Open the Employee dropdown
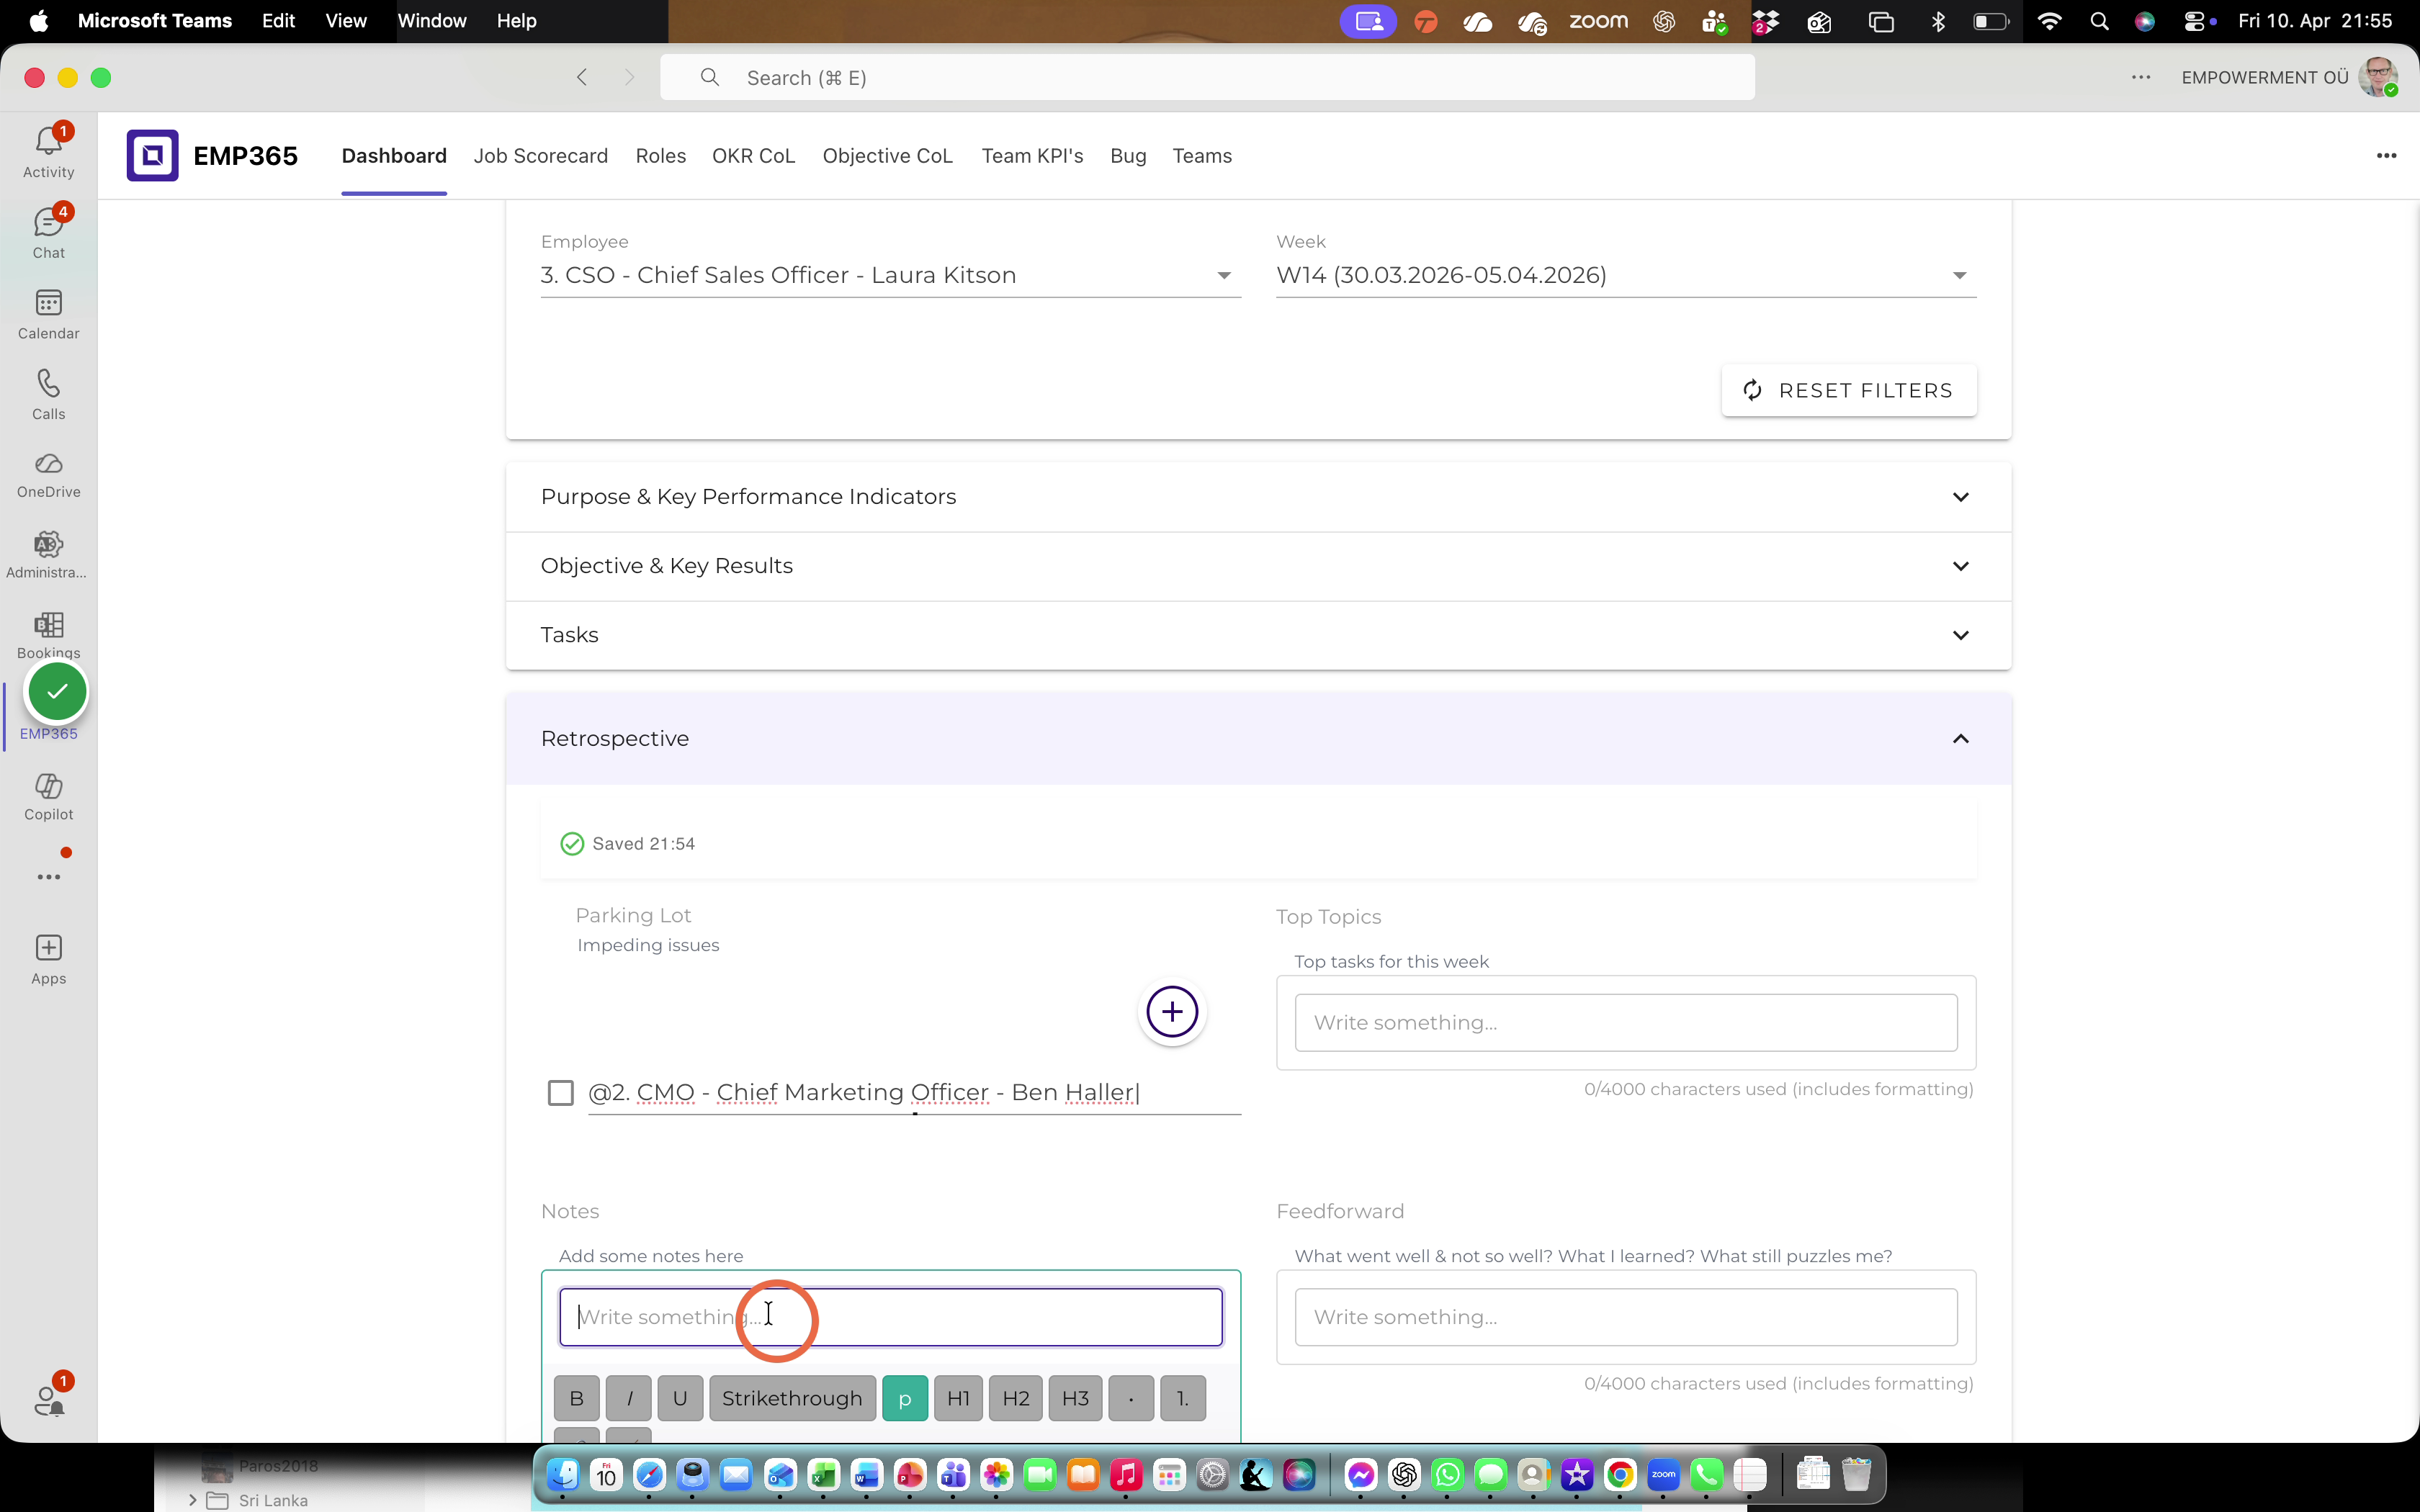The height and width of the screenshot is (1512, 2420). 890,275
